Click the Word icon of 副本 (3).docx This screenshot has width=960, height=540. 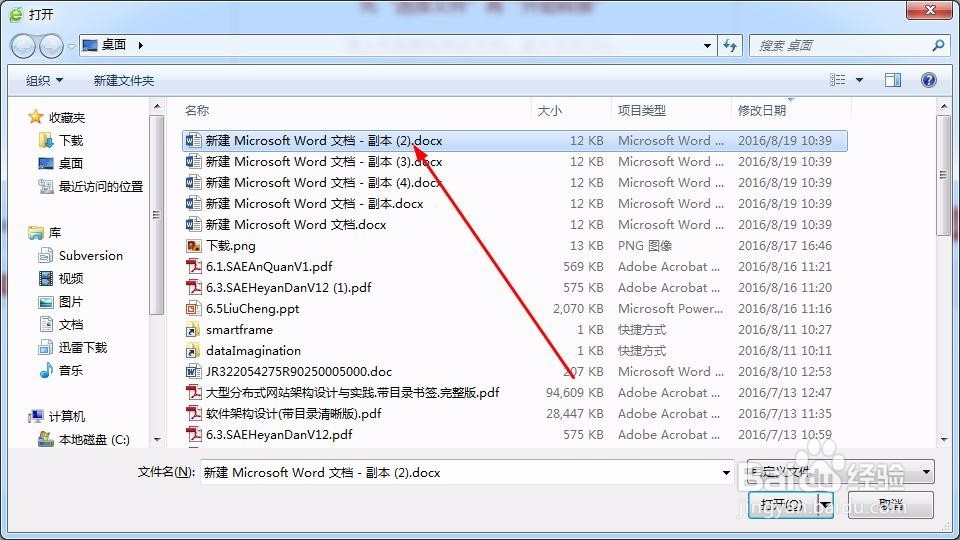(193, 162)
